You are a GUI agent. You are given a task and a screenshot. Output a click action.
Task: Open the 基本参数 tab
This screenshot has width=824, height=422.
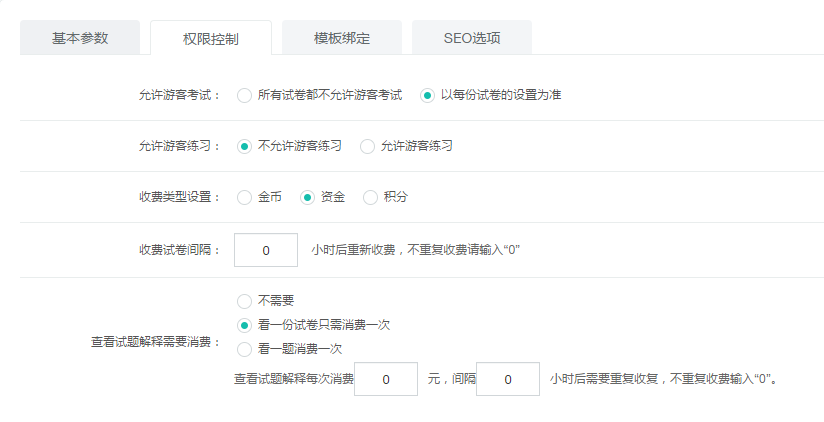80,38
